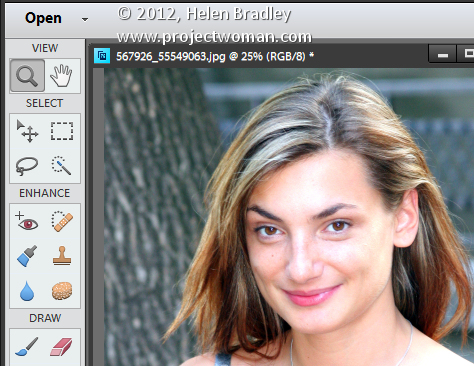Viewport: 474px width, 366px height.
Task: Select the Red Eye Removal tool
Action: tap(27, 221)
